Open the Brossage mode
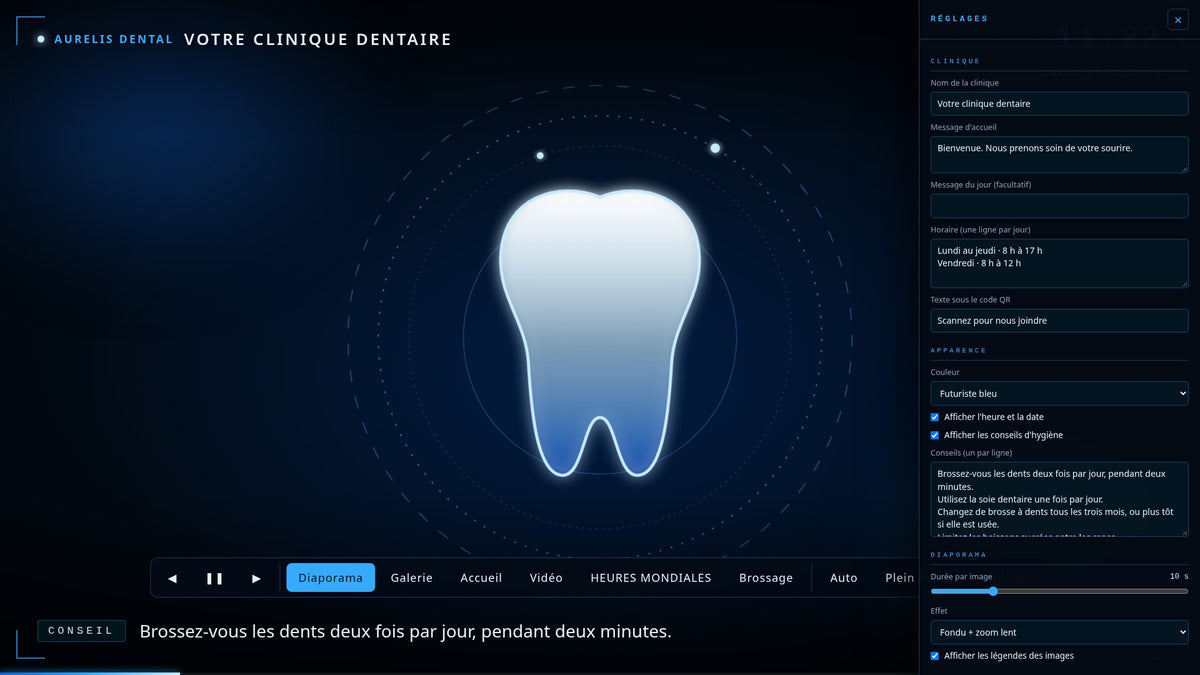 tap(766, 578)
